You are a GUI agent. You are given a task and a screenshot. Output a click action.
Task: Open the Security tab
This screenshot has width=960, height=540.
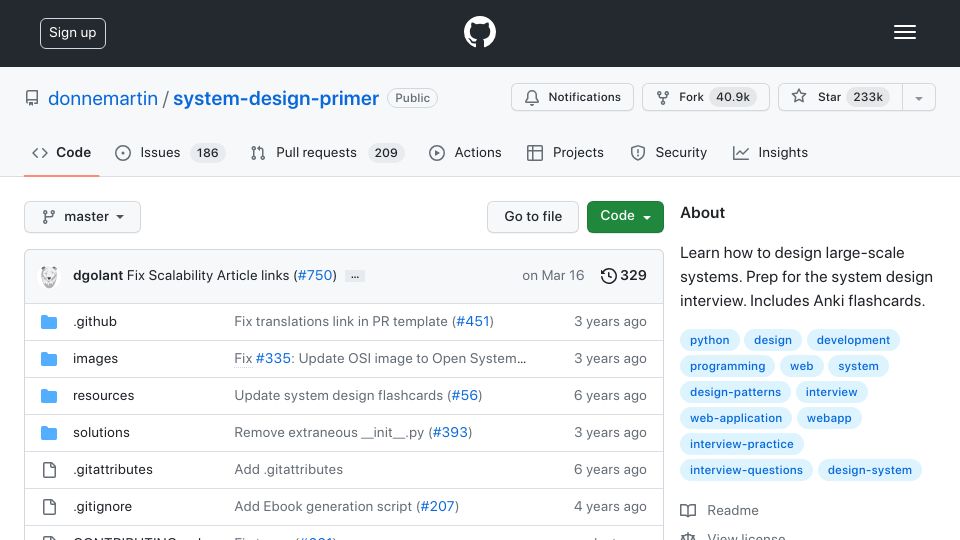tap(669, 152)
